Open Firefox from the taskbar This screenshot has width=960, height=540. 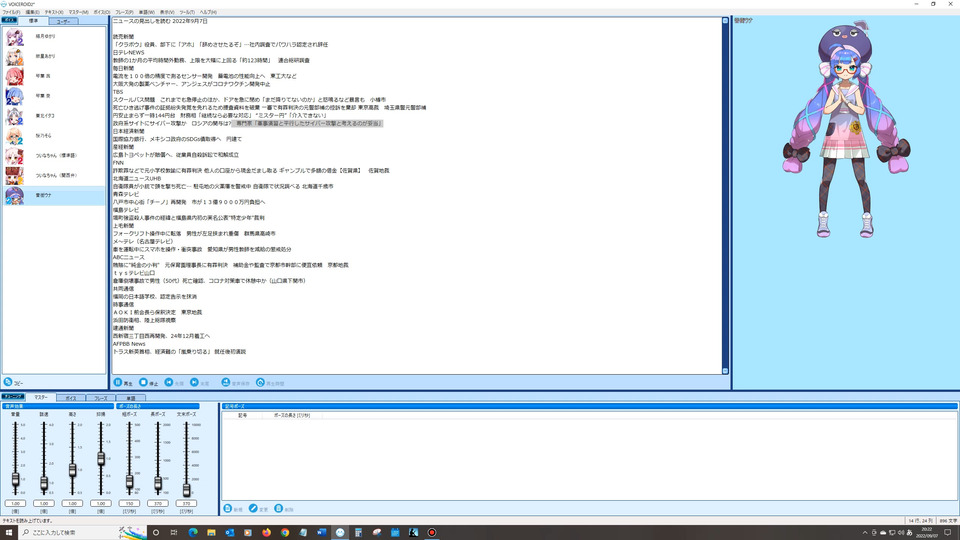tap(266, 532)
